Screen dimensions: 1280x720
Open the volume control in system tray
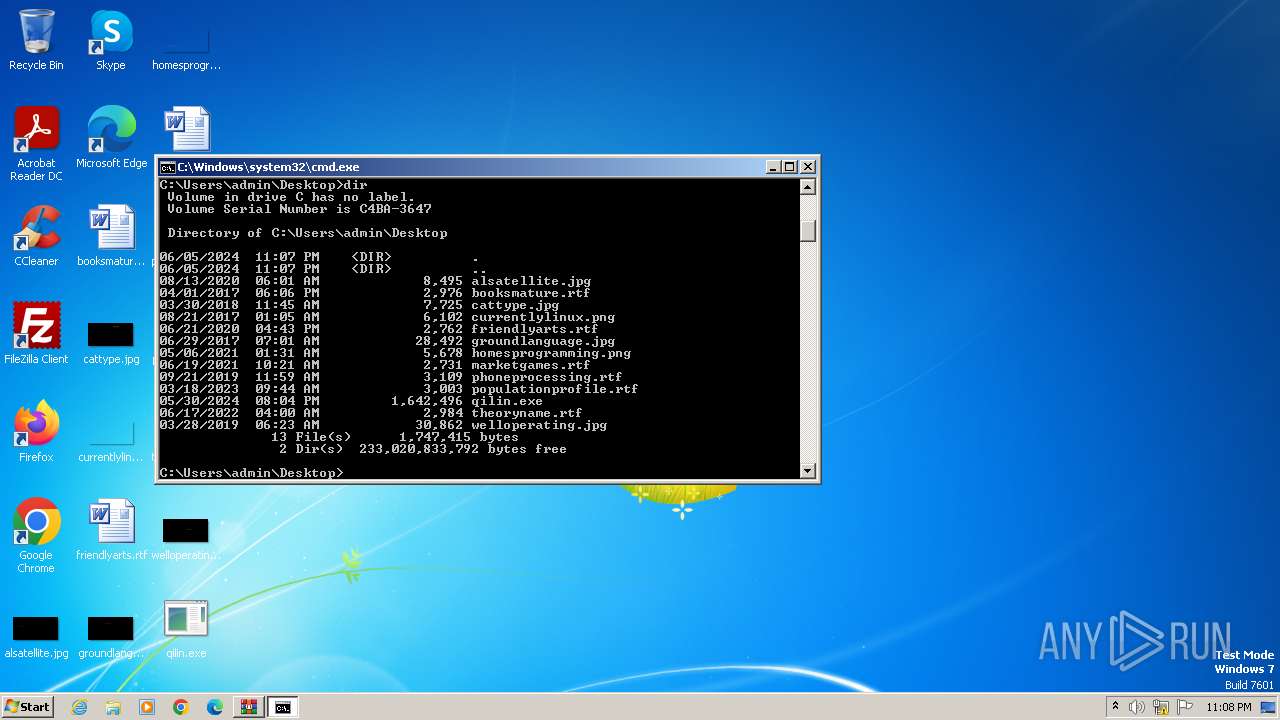pos(1137,707)
